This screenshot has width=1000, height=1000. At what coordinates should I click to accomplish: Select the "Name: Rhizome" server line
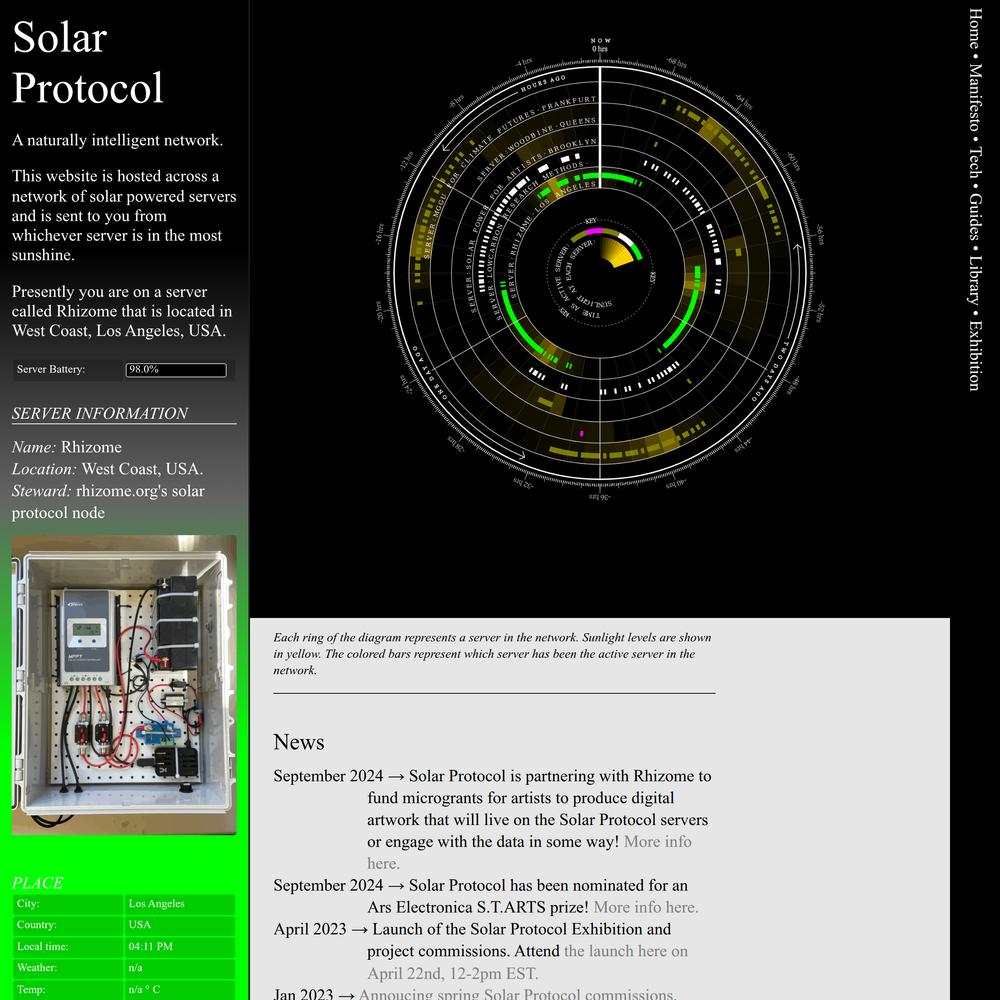67,447
